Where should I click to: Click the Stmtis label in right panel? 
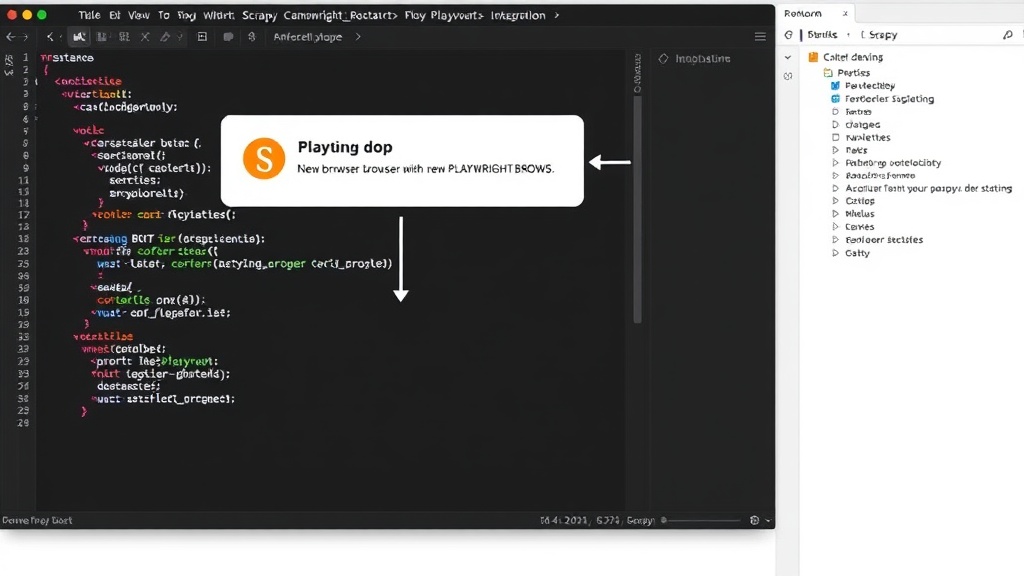[822, 35]
